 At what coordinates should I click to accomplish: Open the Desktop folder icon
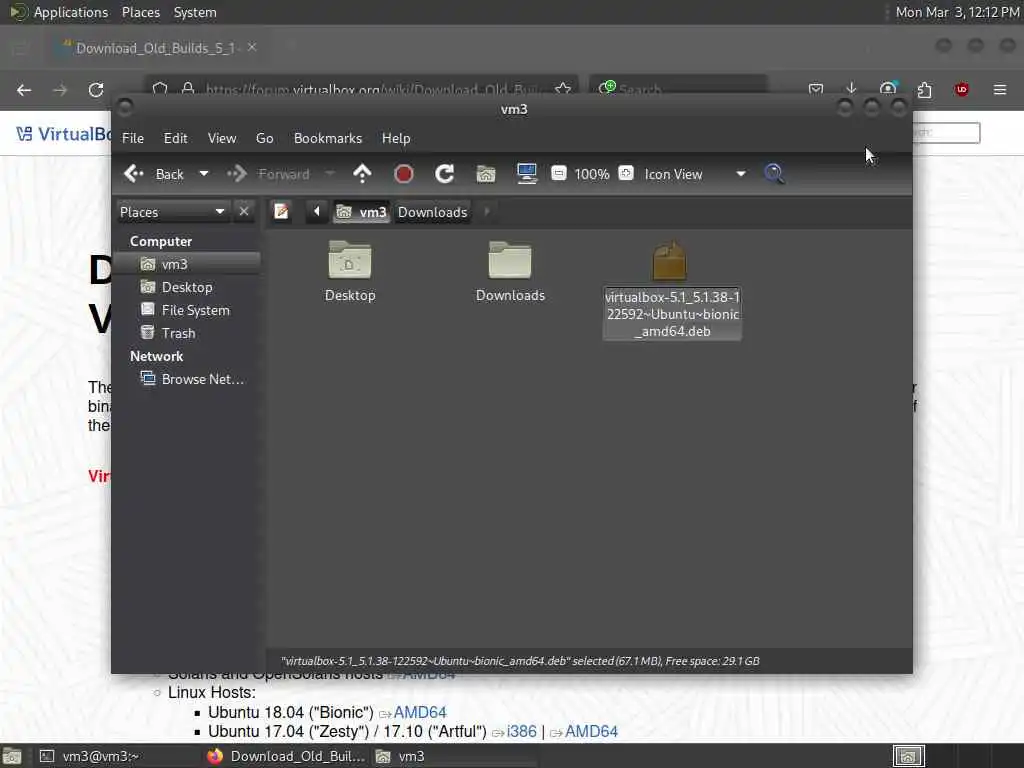coord(350,260)
